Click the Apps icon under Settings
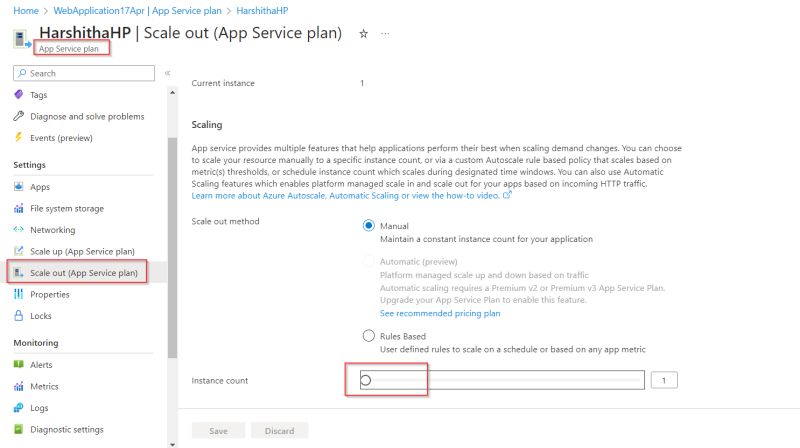Screen dimensions: 800x448 (x=19, y=186)
